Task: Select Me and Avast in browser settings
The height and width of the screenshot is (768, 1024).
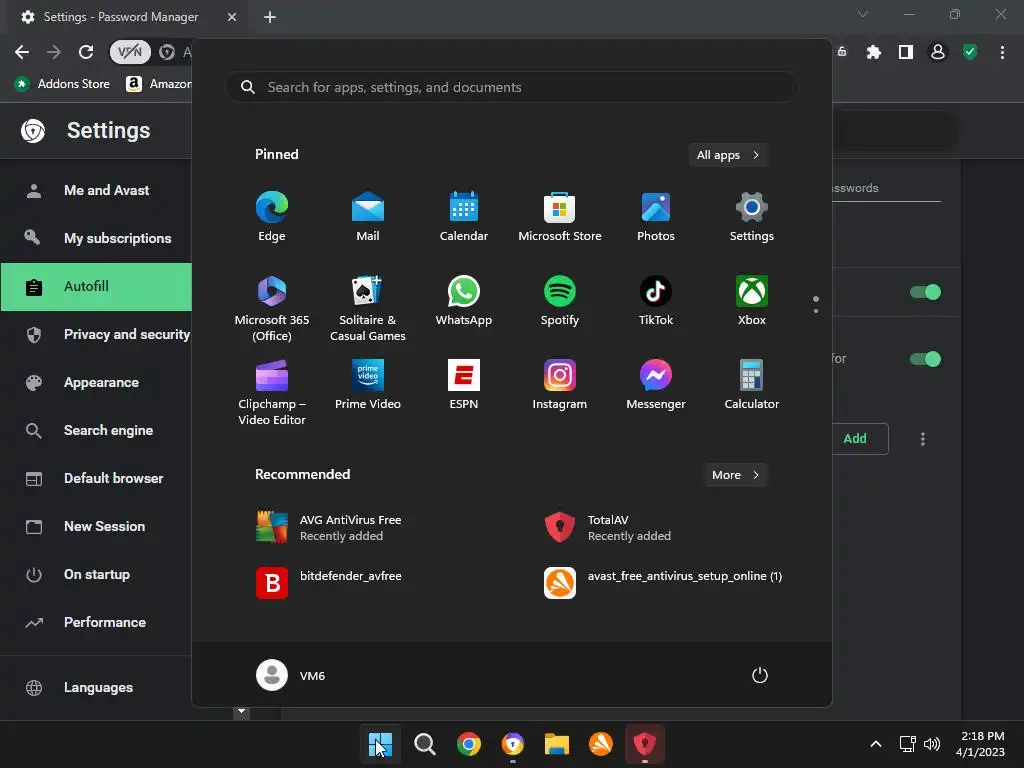Action: [x=96, y=191]
